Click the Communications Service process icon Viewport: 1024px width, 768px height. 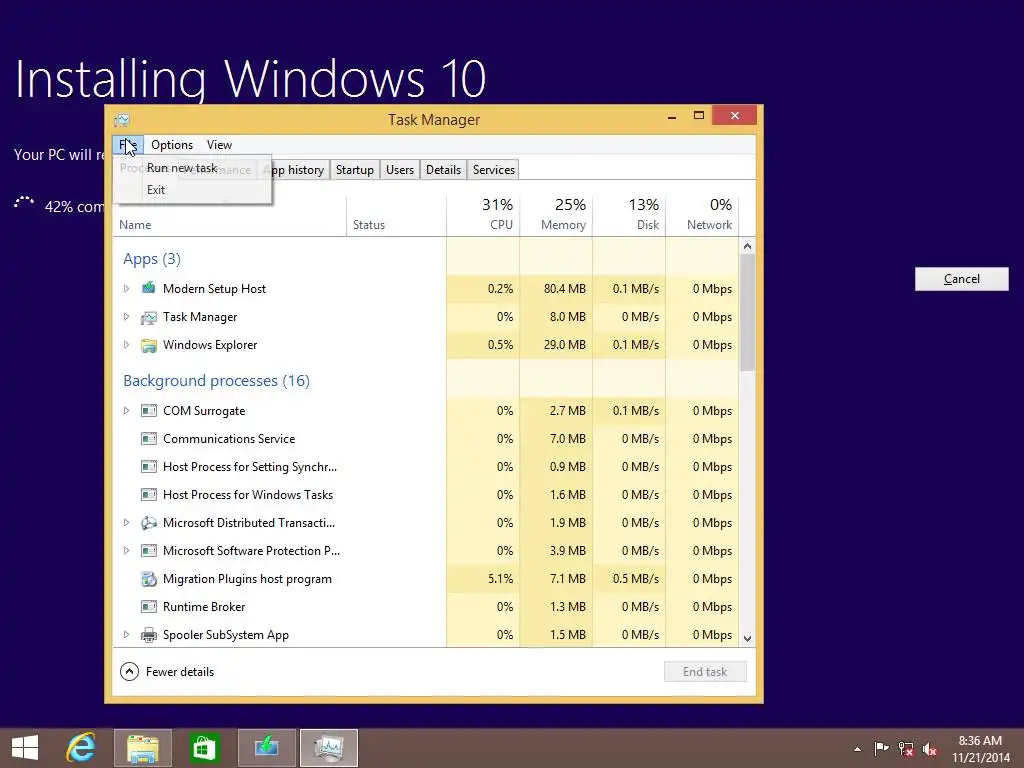click(x=149, y=439)
